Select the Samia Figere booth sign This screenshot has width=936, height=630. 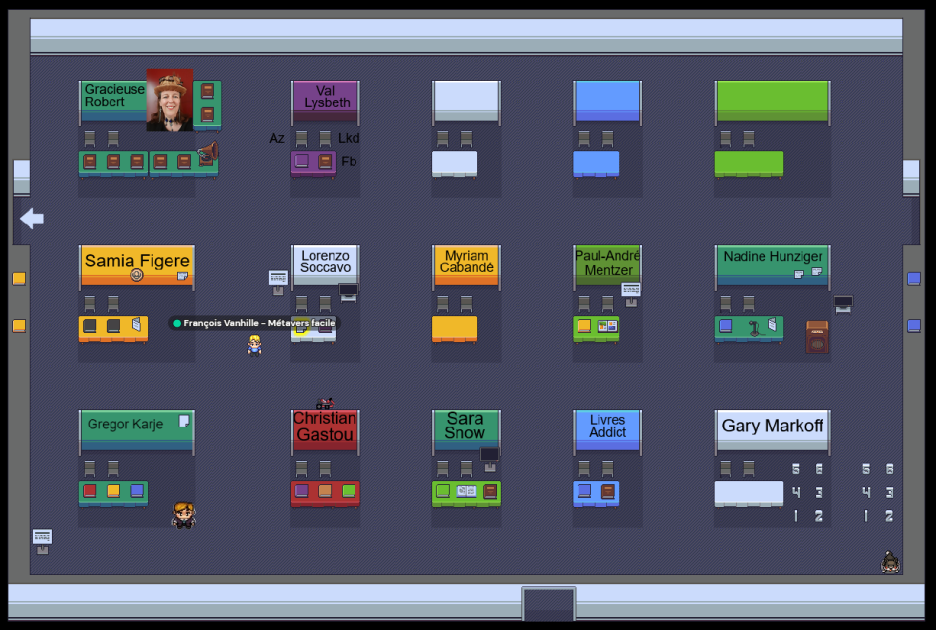click(137, 265)
